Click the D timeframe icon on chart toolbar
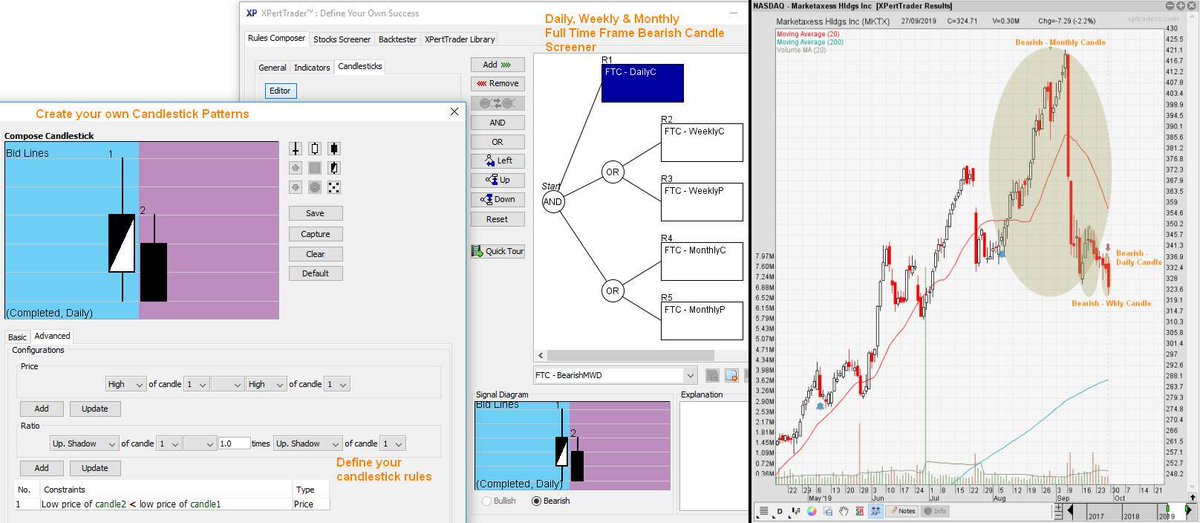The width and height of the screenshot is (1200, 523). point(780,511)
